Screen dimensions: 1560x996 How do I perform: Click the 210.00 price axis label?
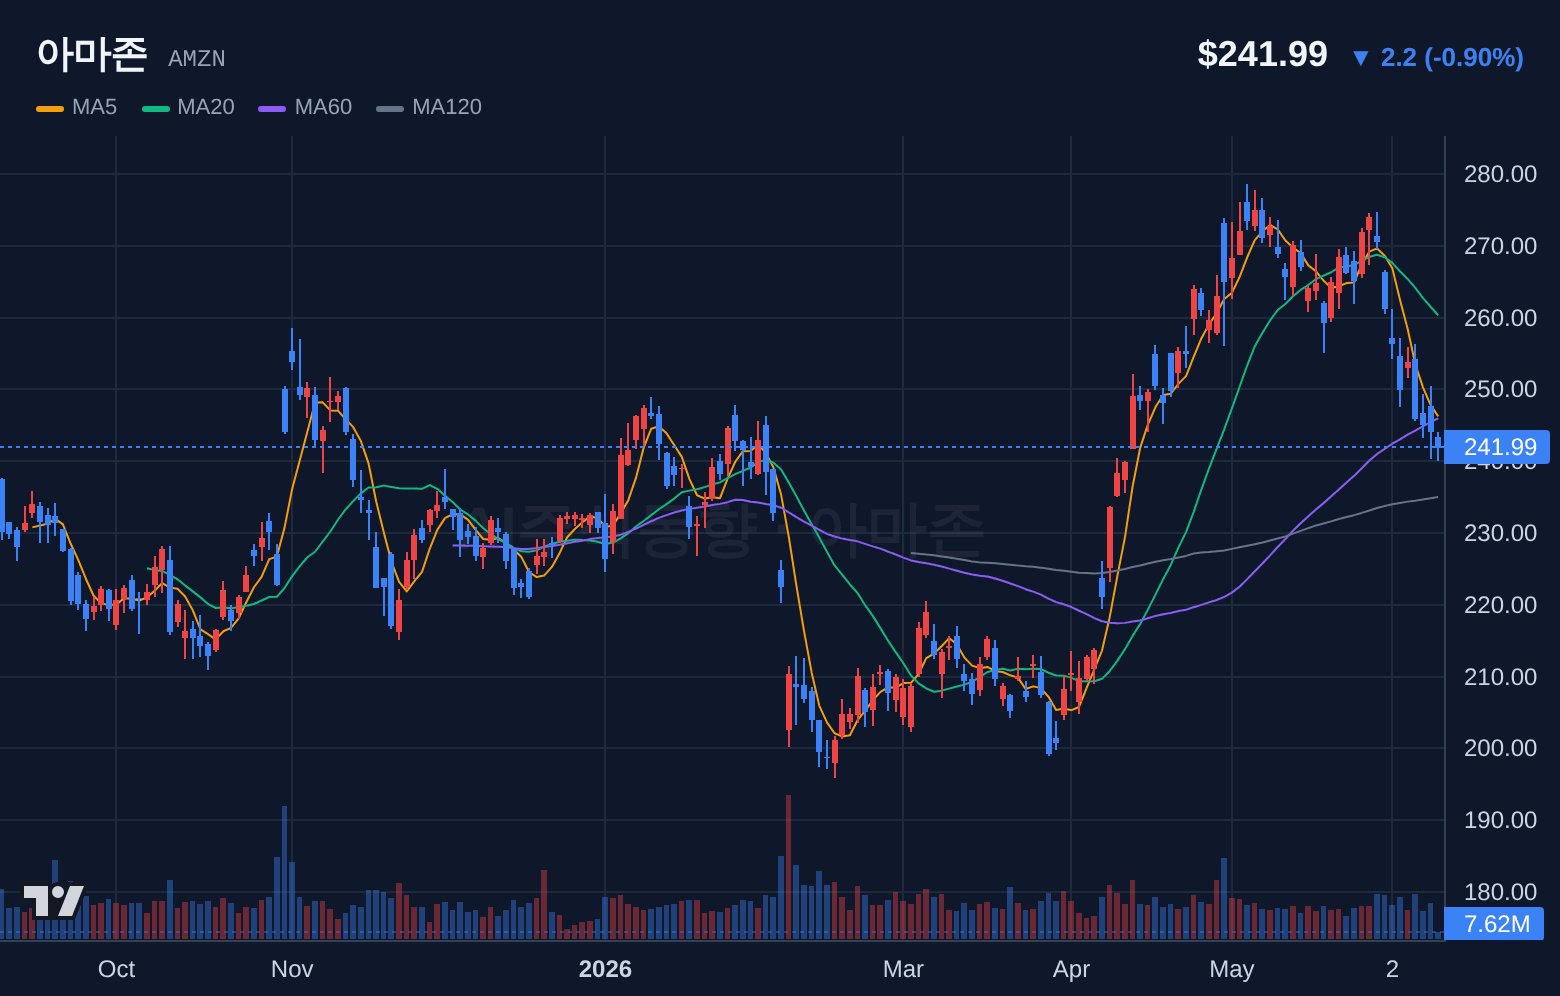[x=1500, y=677]
